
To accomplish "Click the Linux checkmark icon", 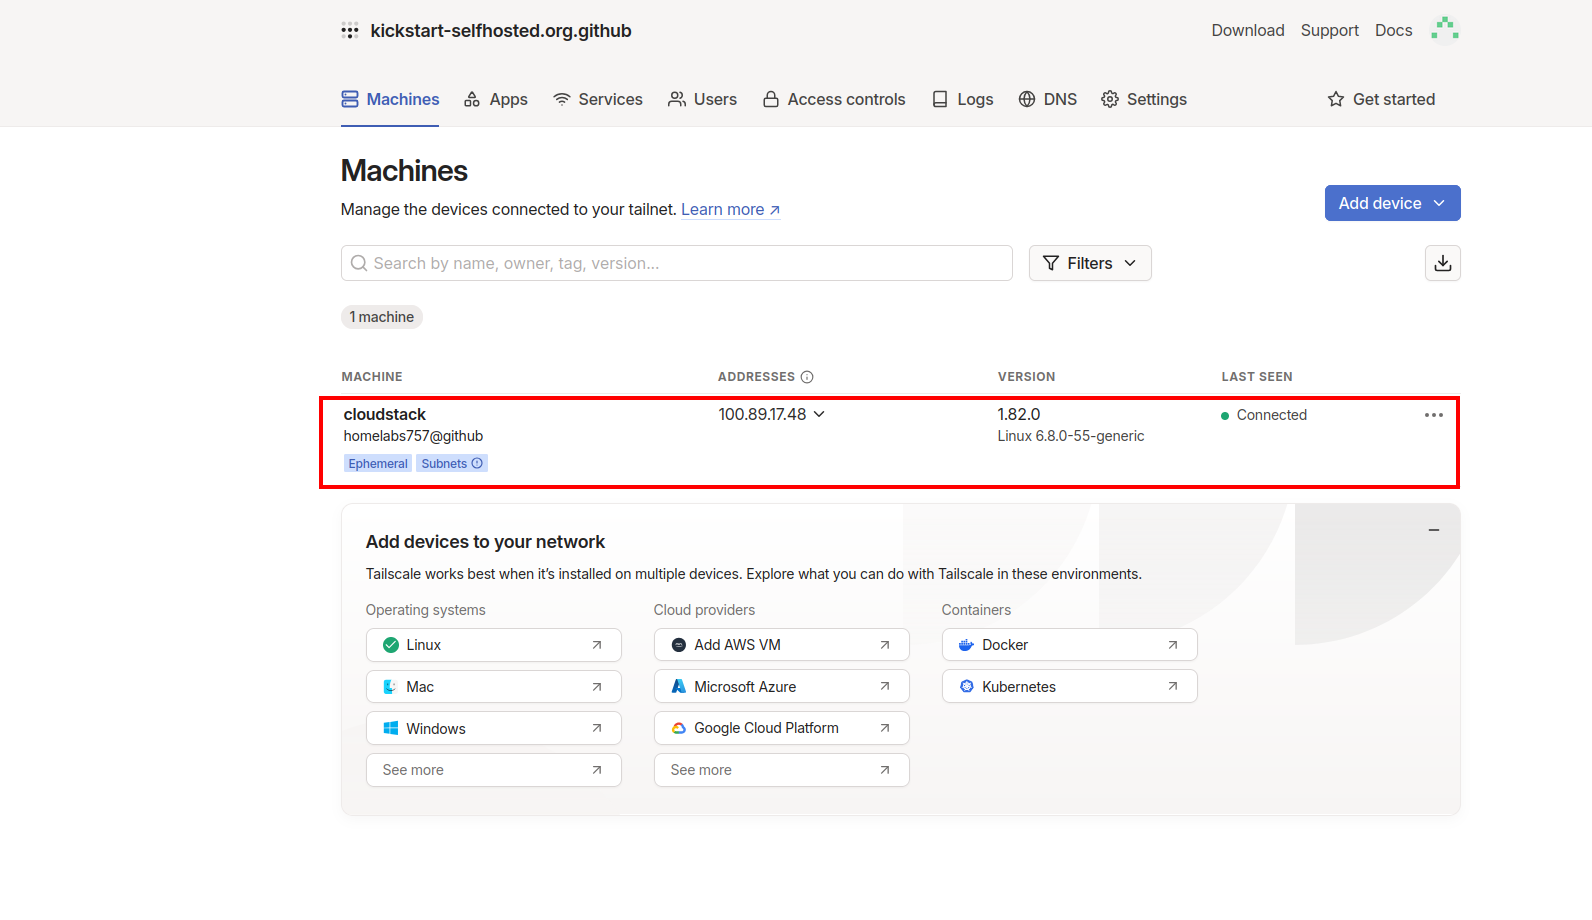I will 391,645.
